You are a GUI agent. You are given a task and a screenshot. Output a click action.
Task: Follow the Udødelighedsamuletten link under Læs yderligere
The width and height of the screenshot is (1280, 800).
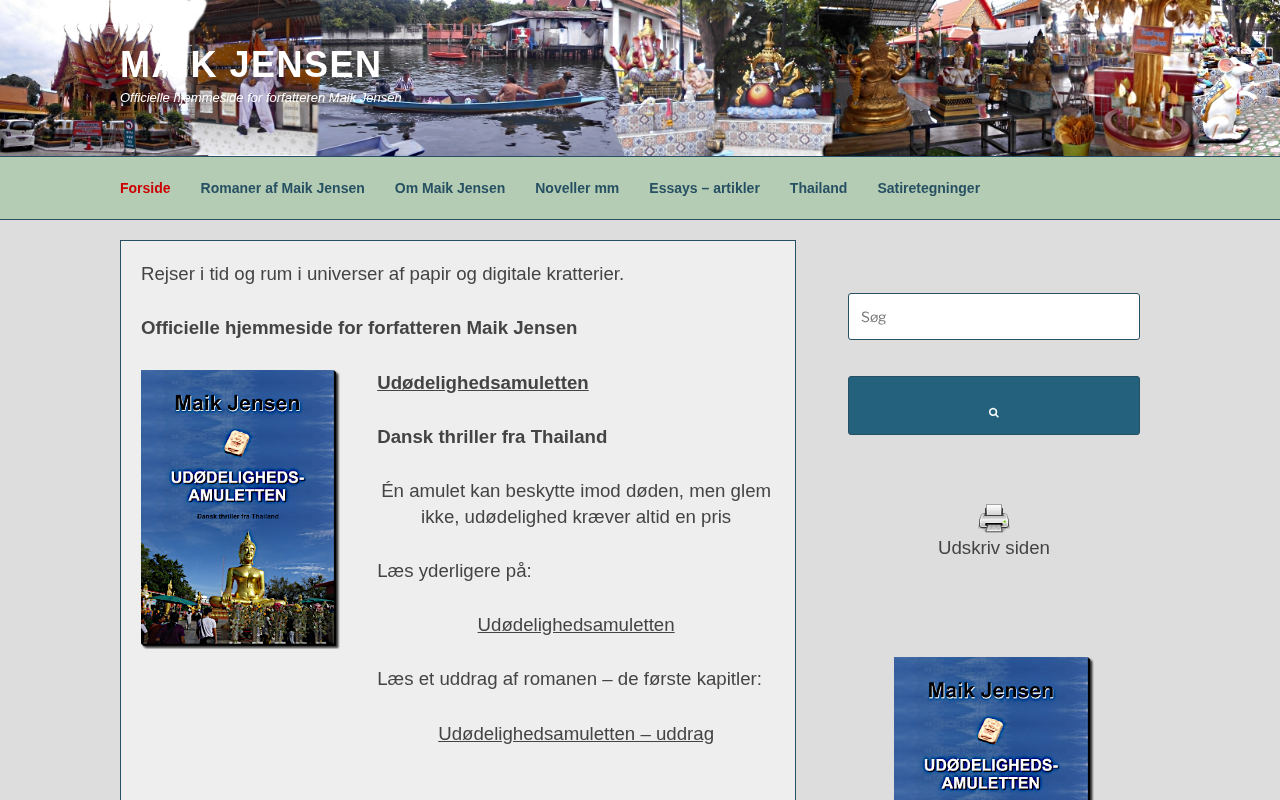(576, 625)
